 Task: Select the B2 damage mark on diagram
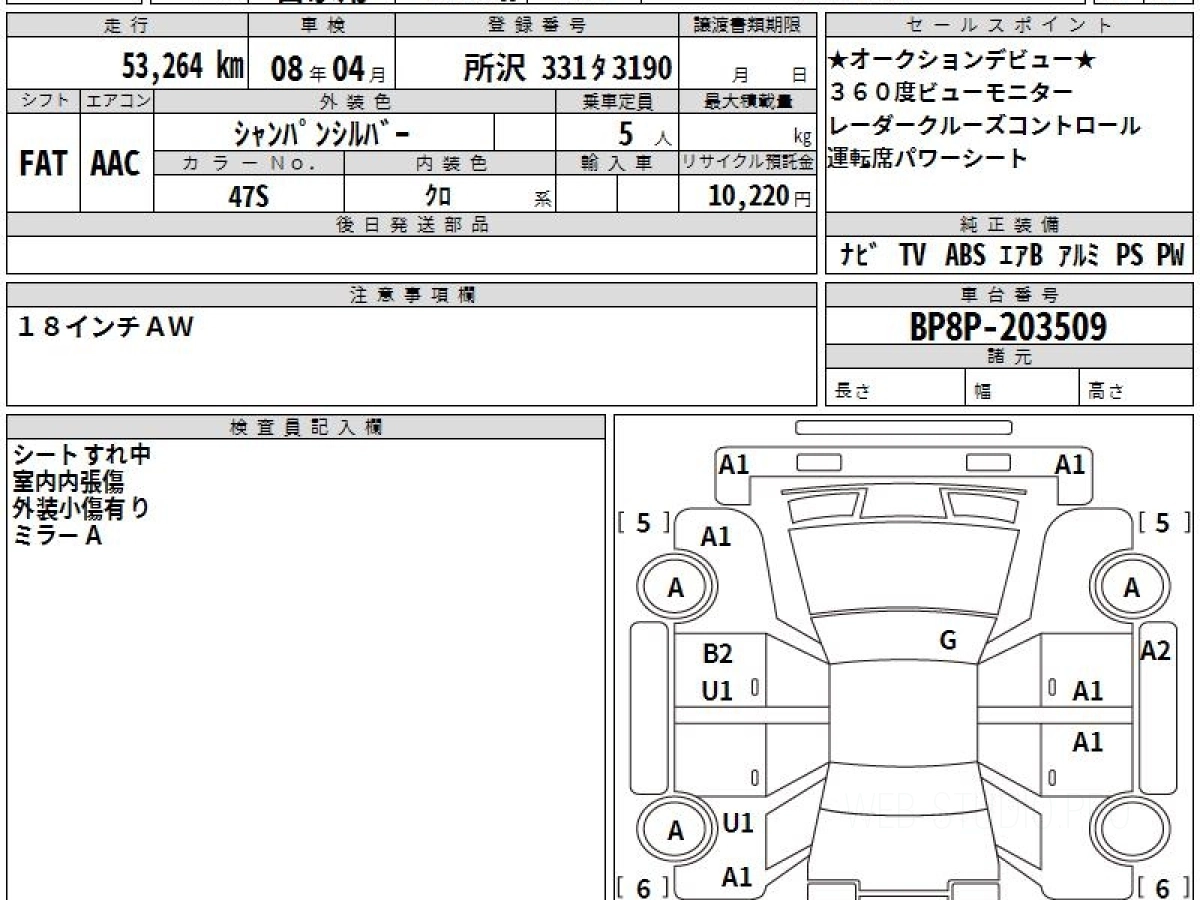click(717, 654)
